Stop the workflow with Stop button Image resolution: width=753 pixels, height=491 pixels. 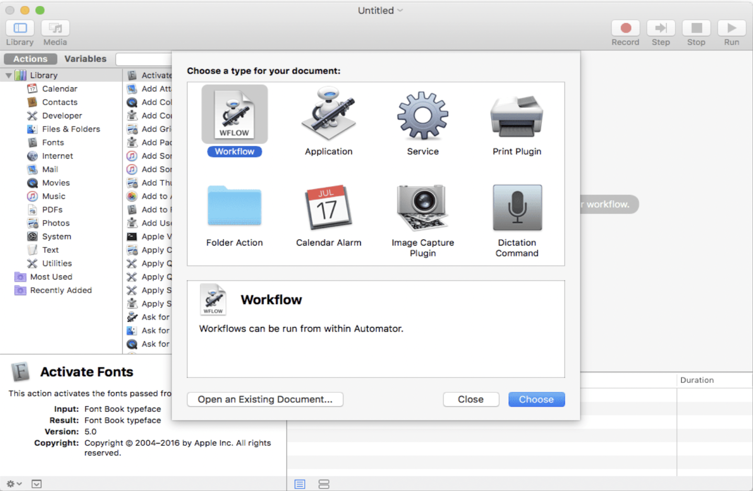tap(696, 28)
